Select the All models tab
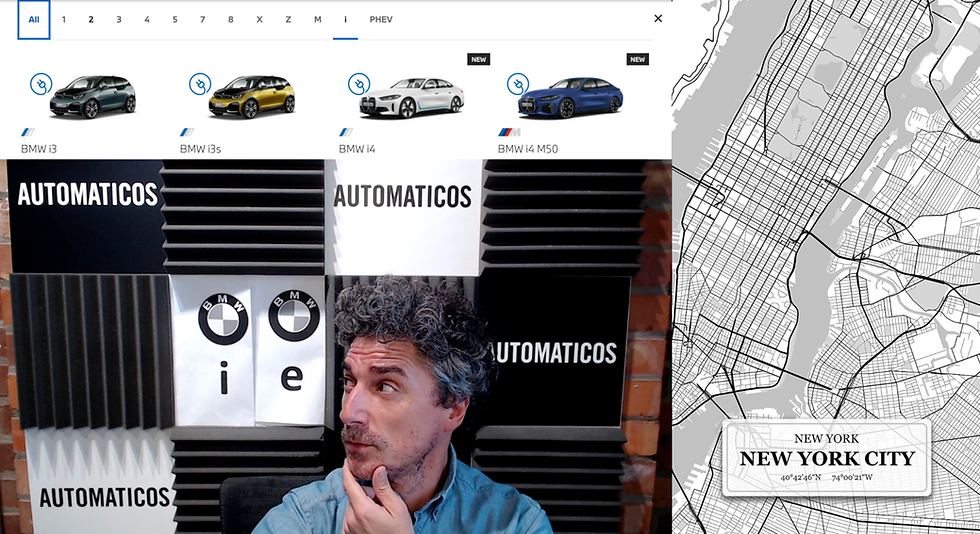This screenshot has width=980, height=534. coord(34,19)
